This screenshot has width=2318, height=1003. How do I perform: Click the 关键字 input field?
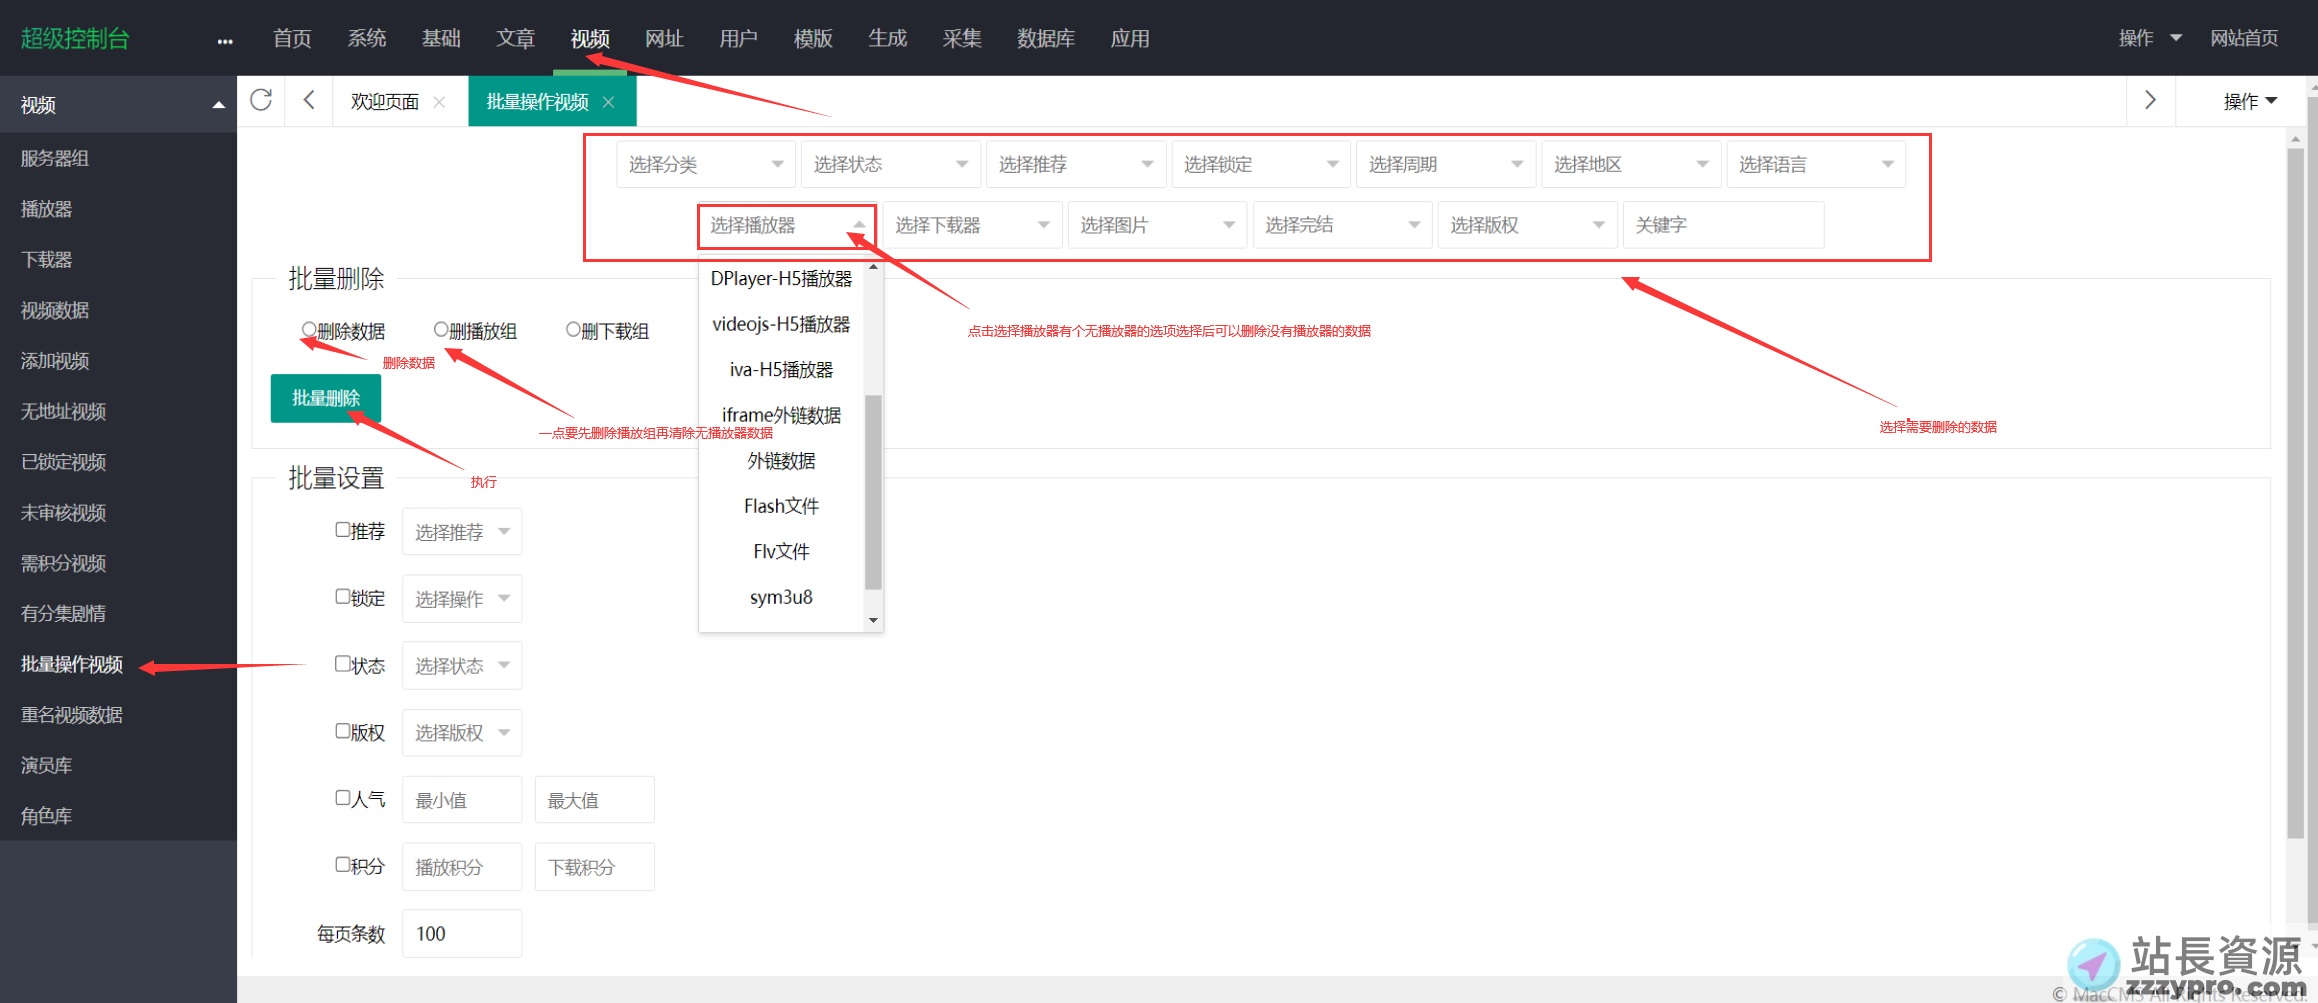pyautogui.click(x=1722, y=225)
